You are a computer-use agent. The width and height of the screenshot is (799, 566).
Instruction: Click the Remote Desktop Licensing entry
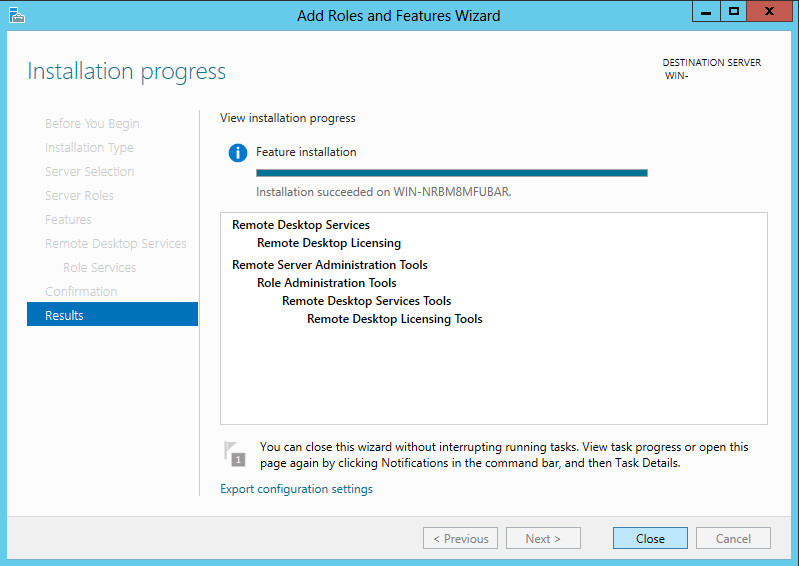pyautogui.click(x=329, y=243)
